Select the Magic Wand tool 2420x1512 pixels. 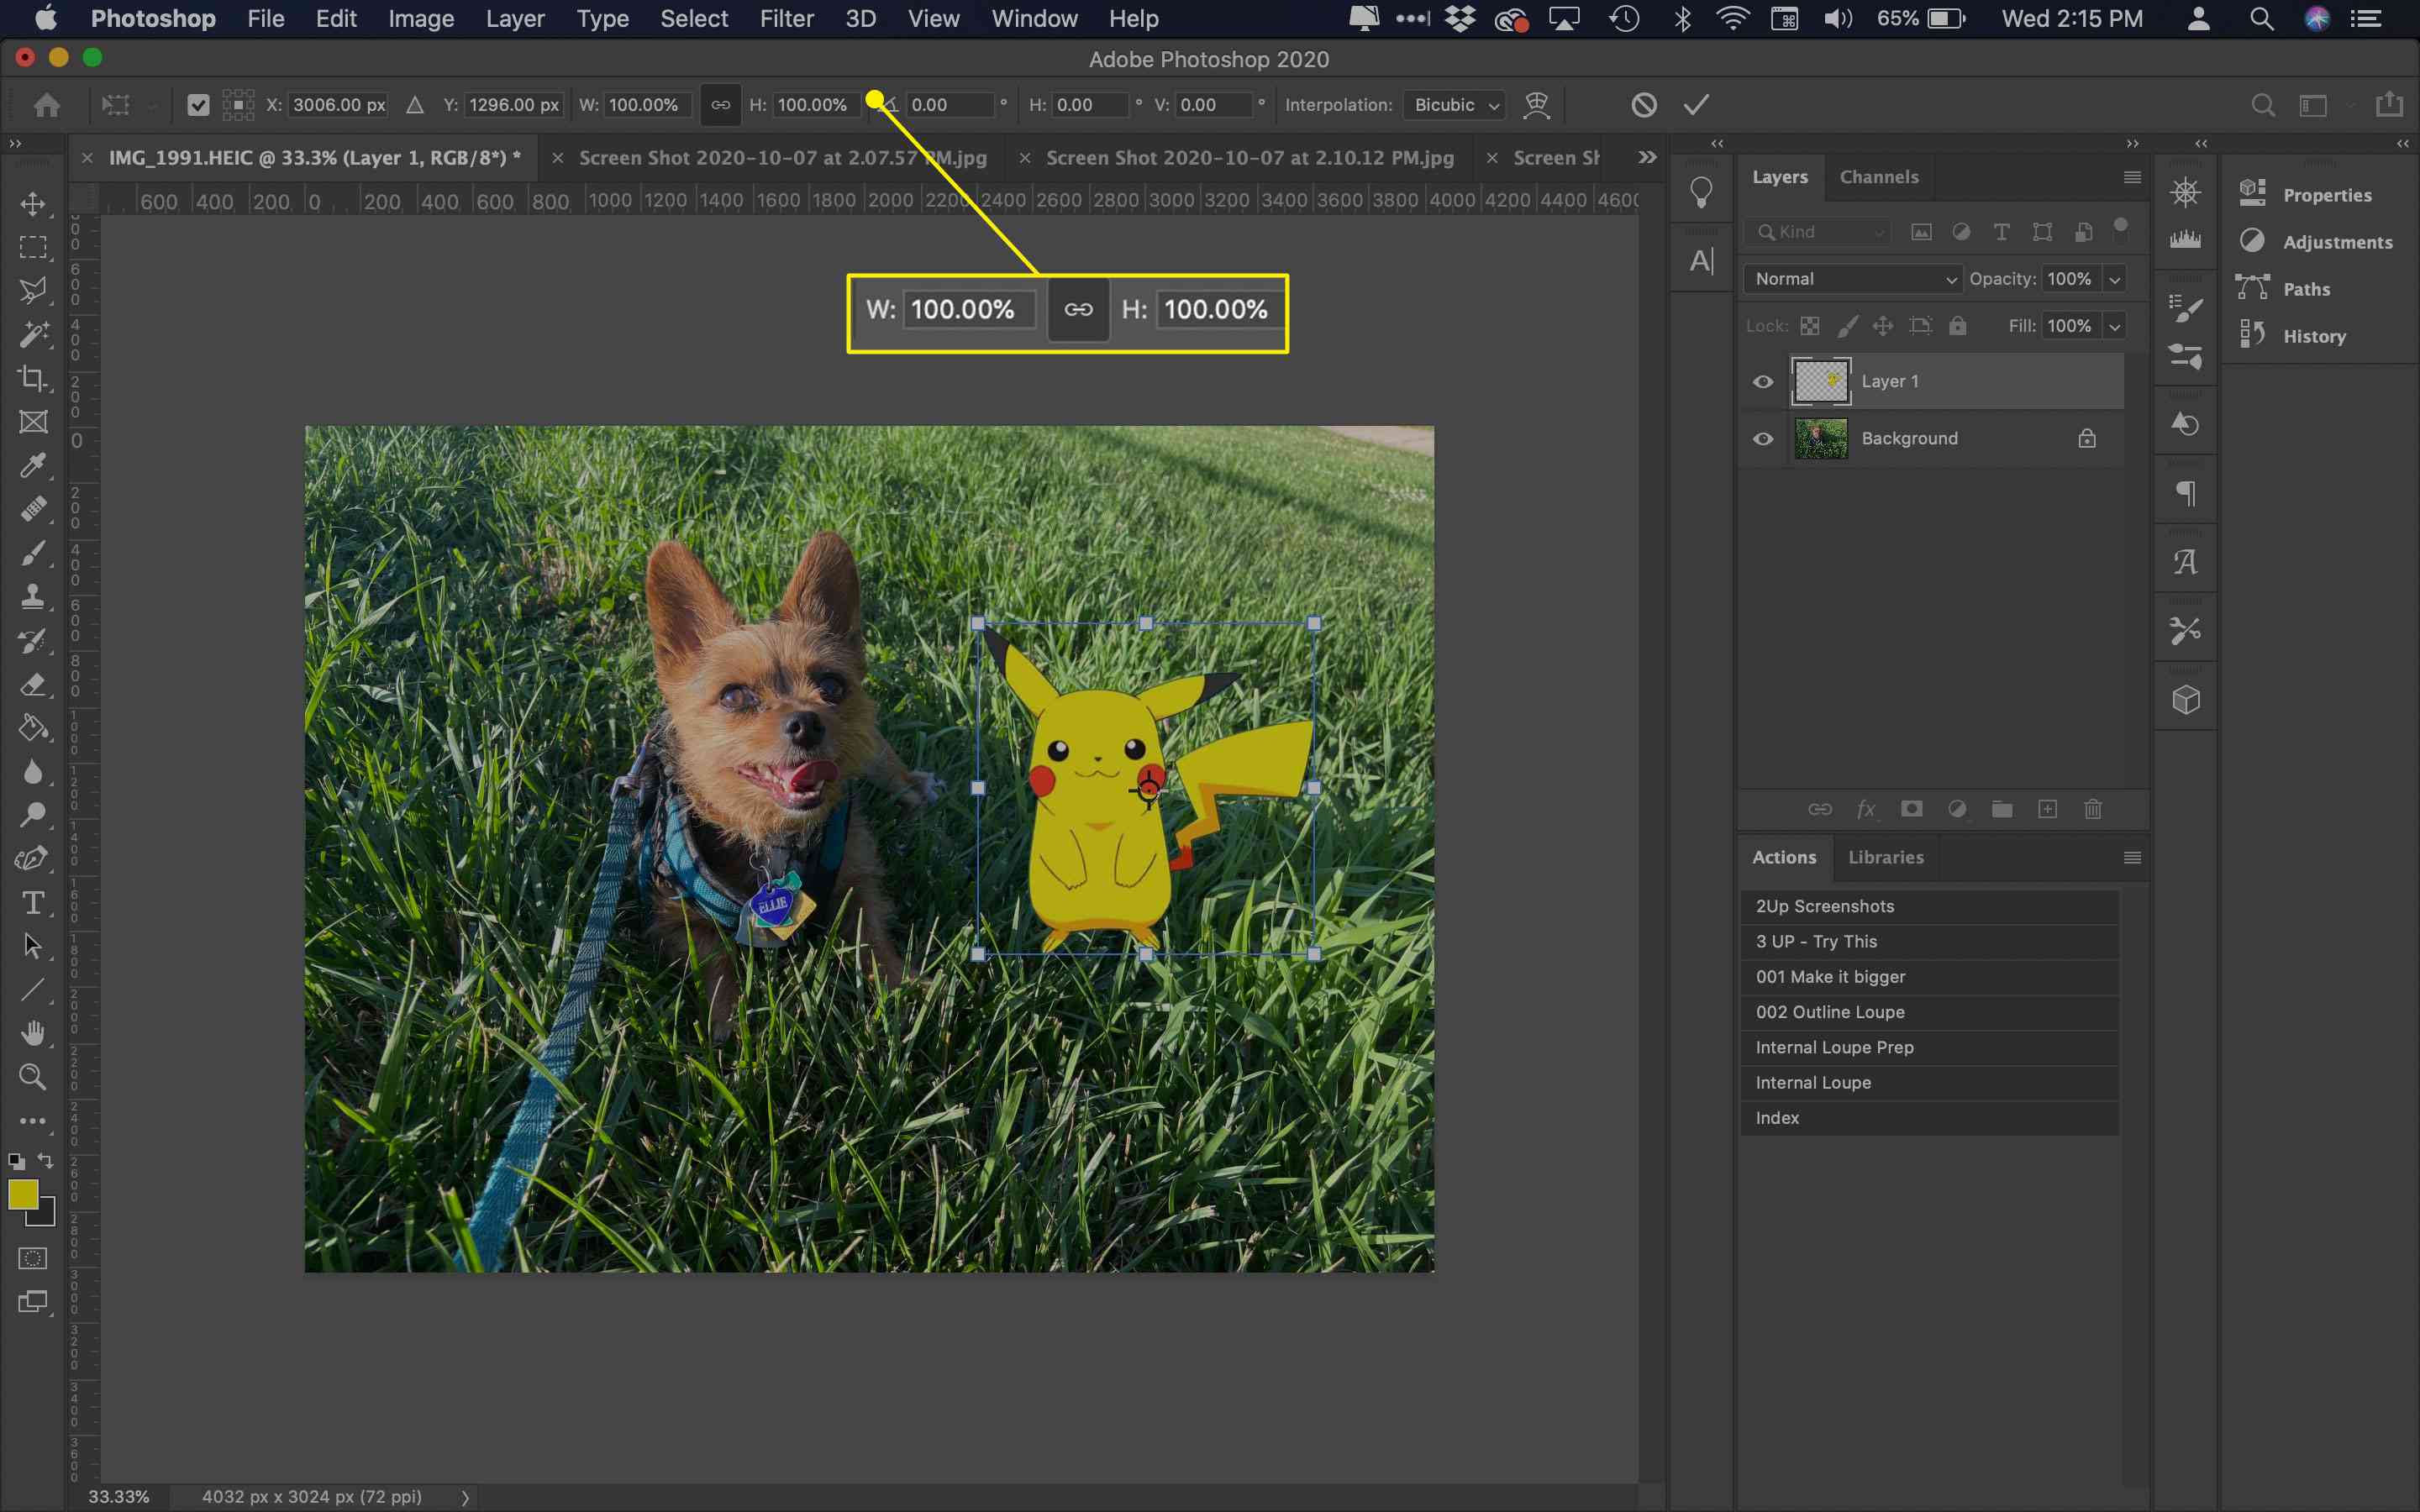[33, 334]
